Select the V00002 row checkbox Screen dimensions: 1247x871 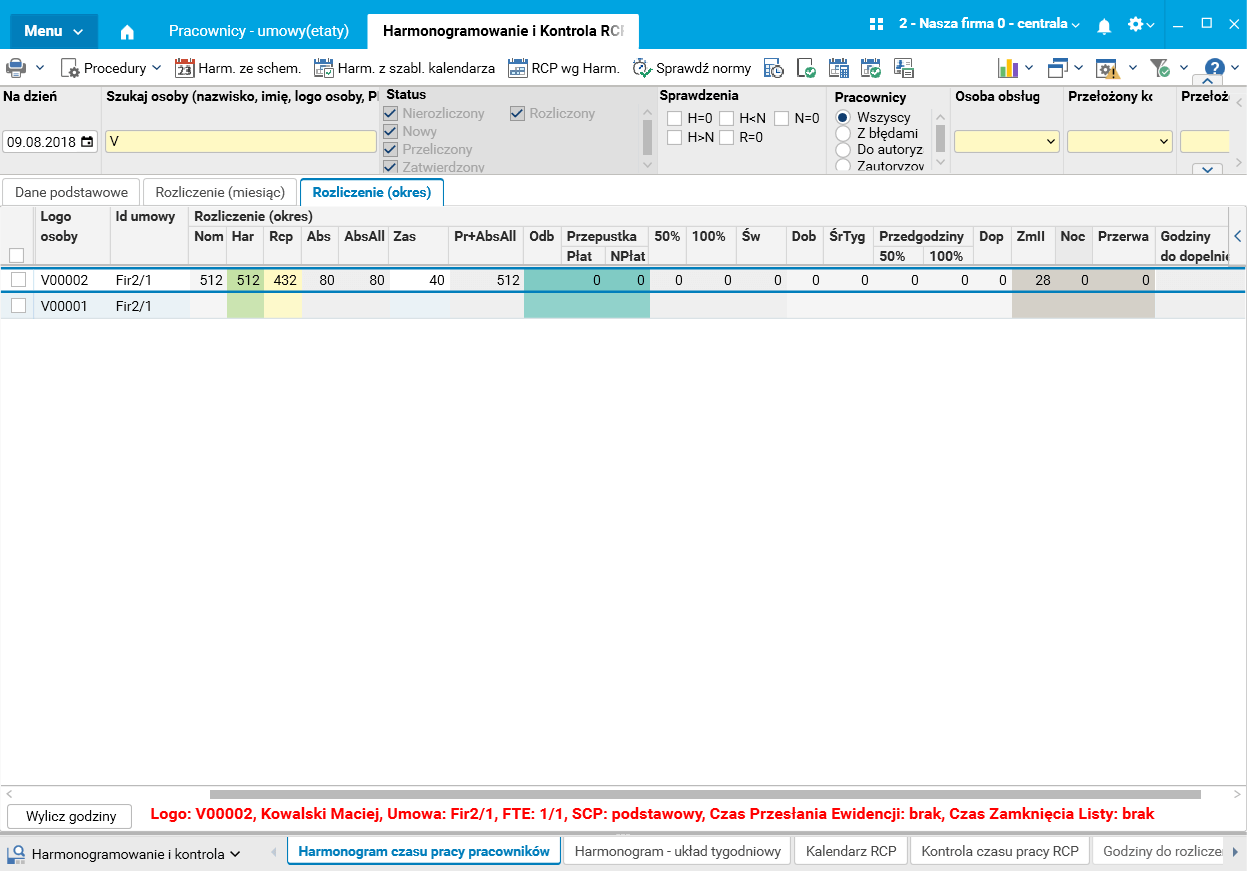(18, 280)
